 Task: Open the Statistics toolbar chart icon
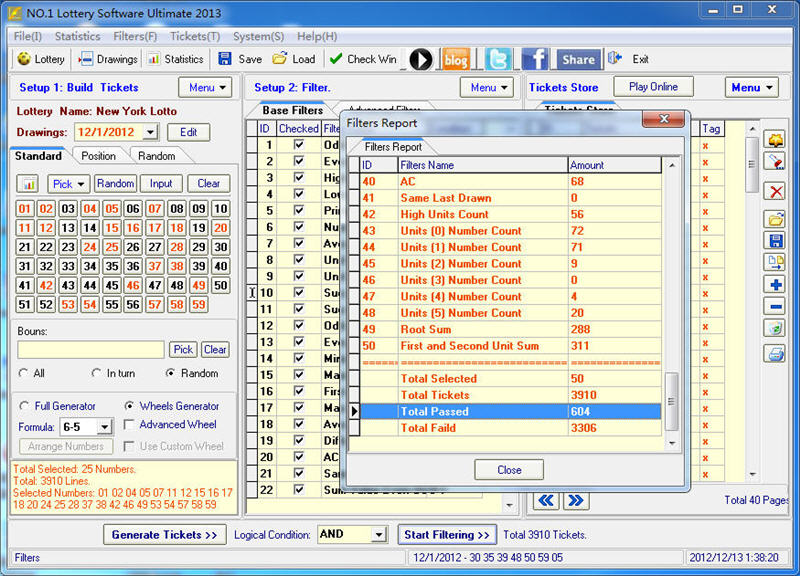pyautogui.click(x=154, y=59)
